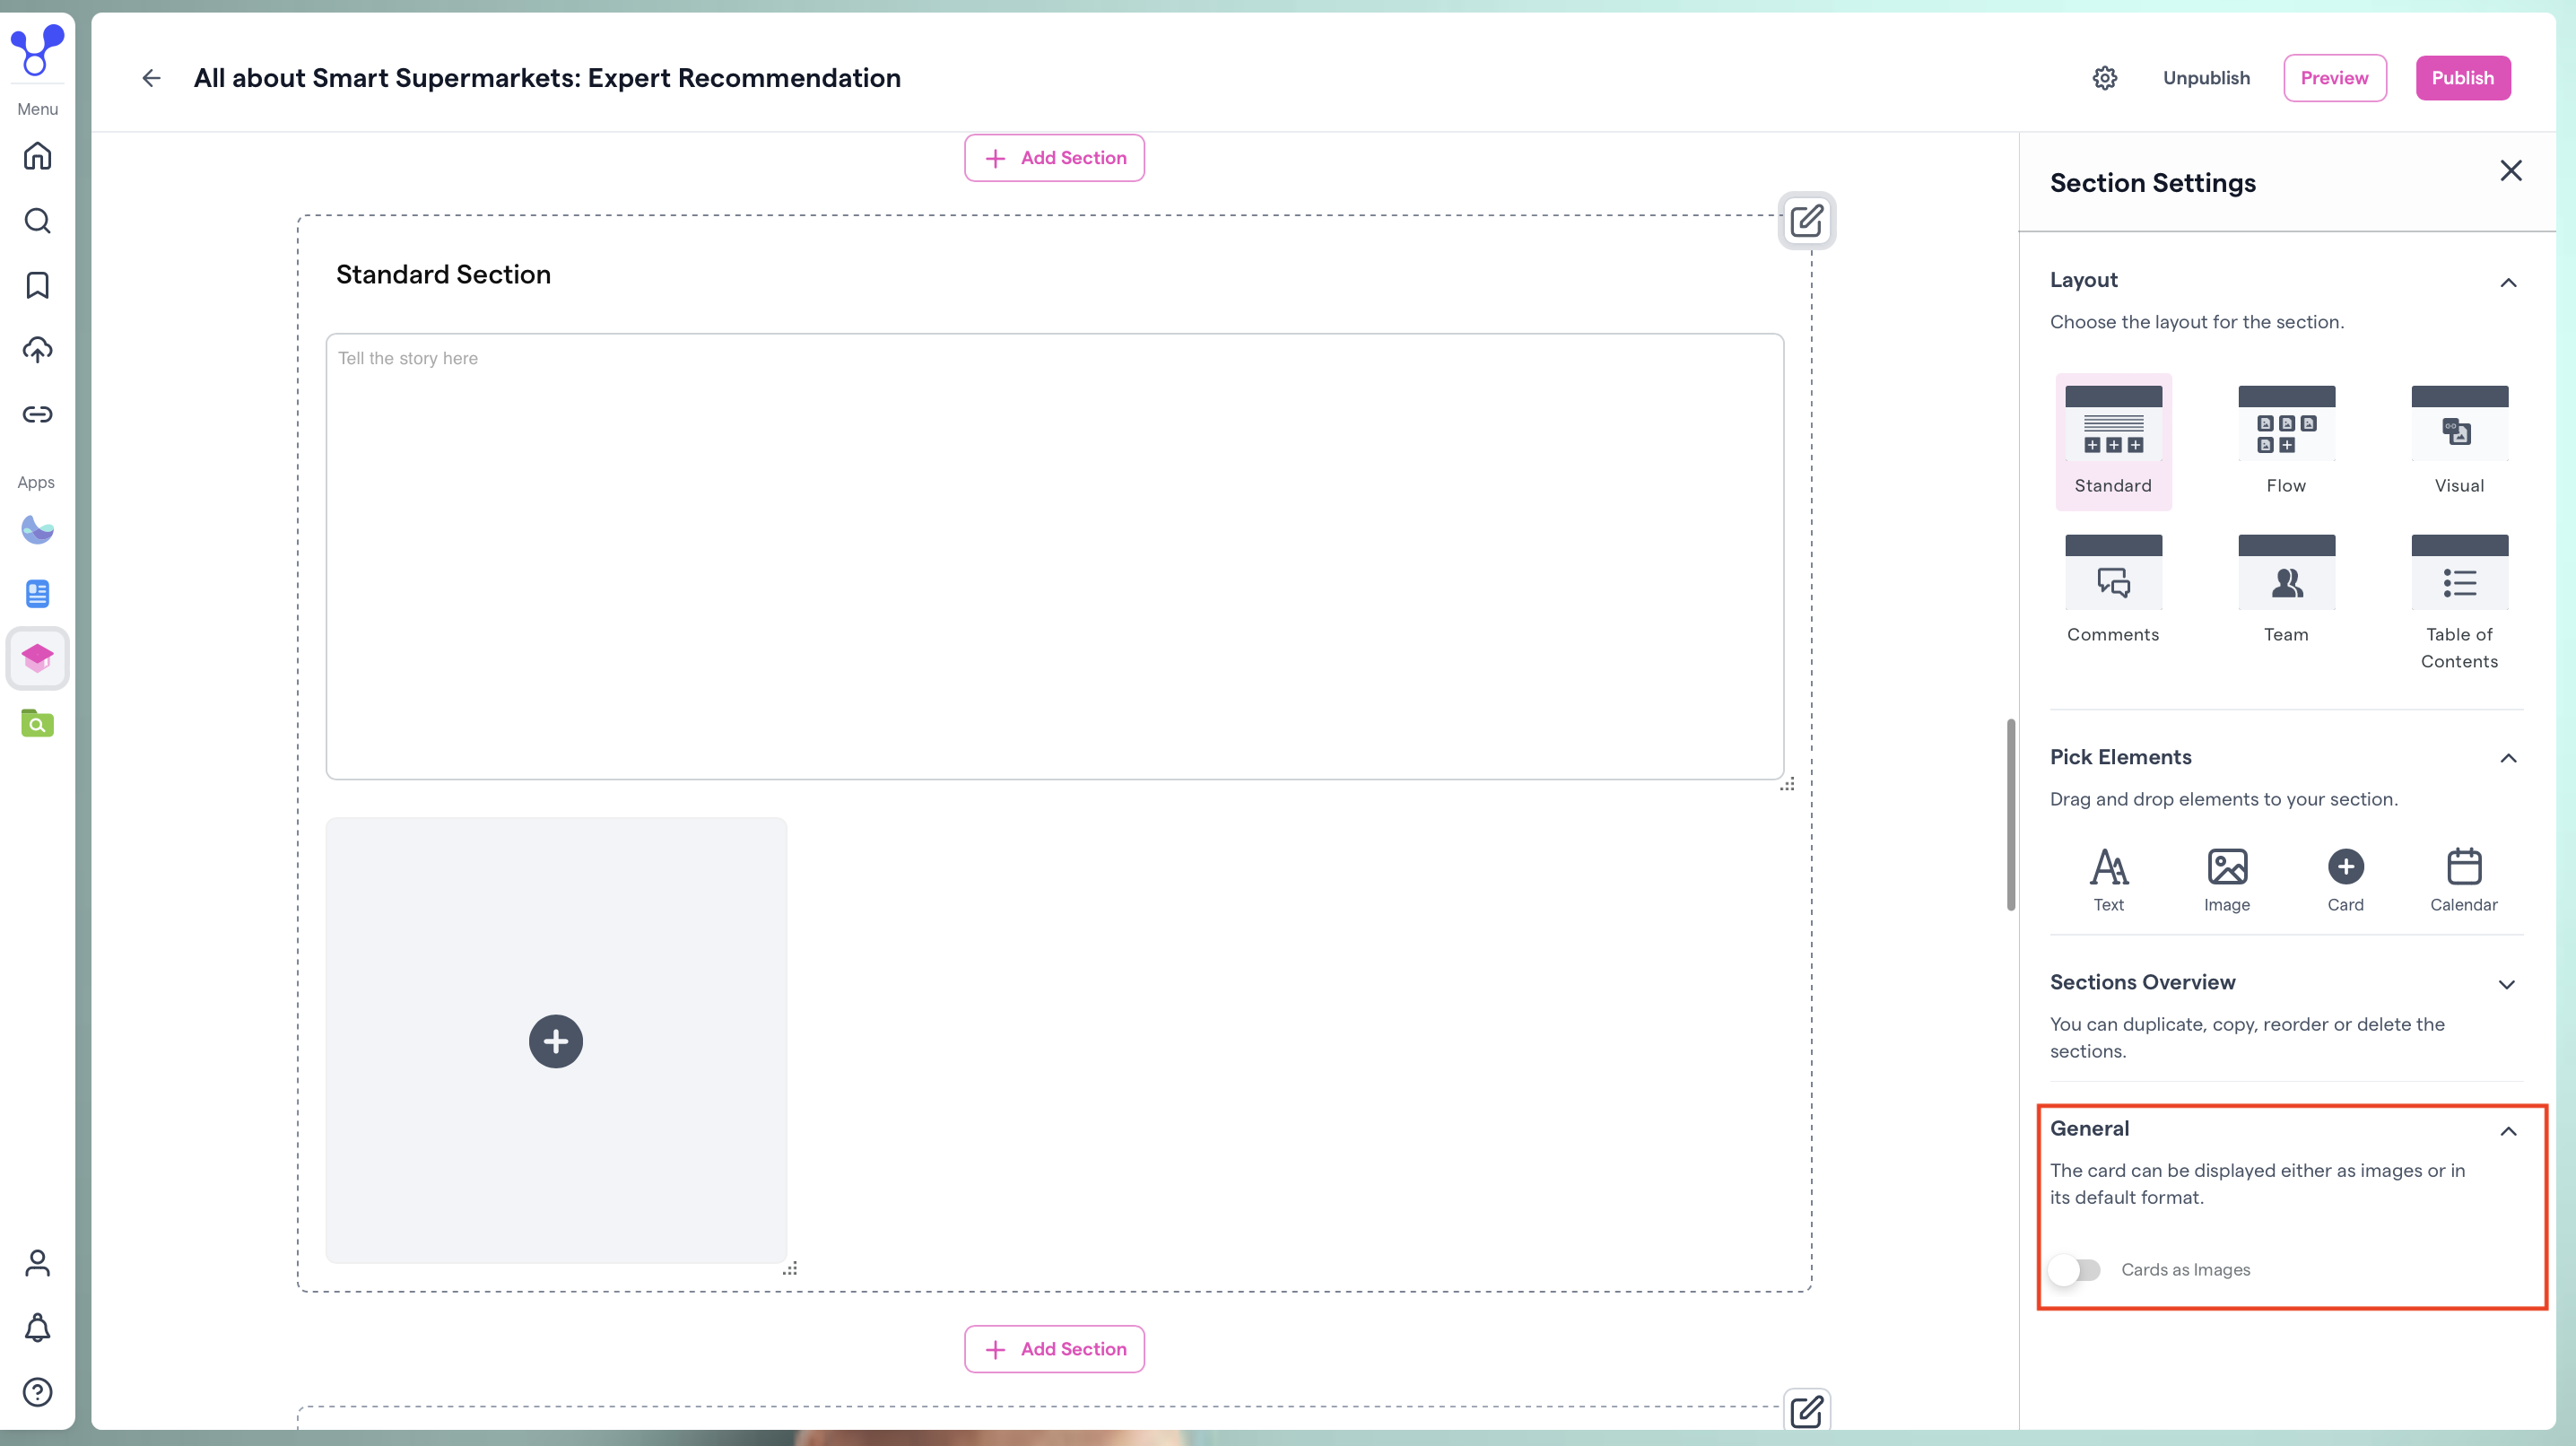The height and width of the screenshot is (1446, 2576).
Task: Open the pink graduation cap app icon
Action: point(37,658)
